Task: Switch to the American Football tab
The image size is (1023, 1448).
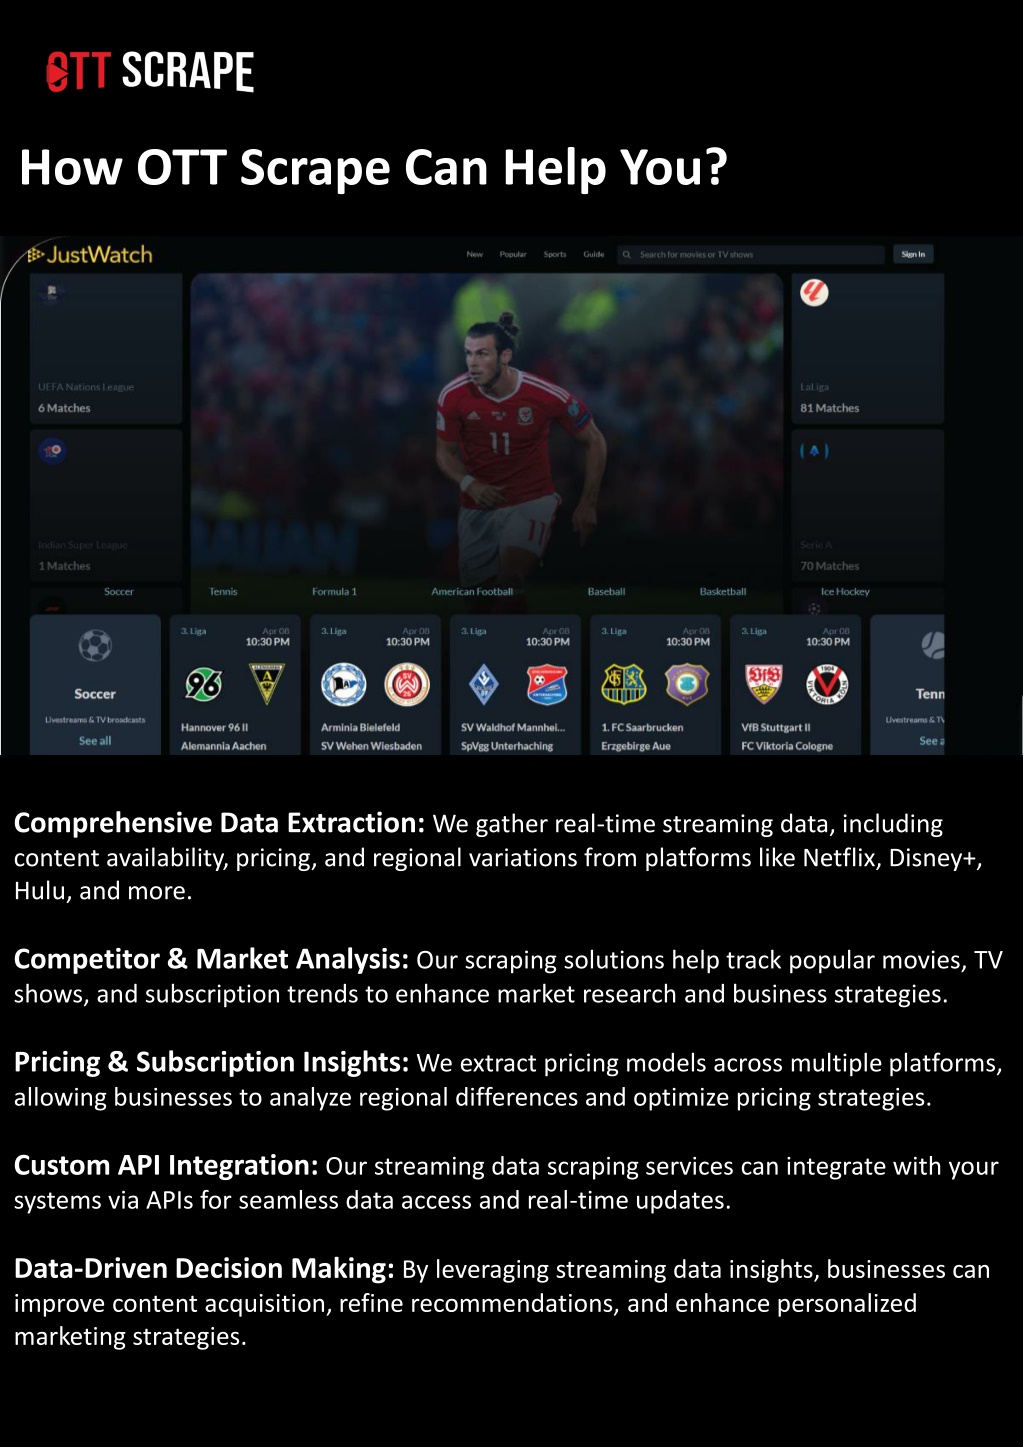Action: point(472,592)
